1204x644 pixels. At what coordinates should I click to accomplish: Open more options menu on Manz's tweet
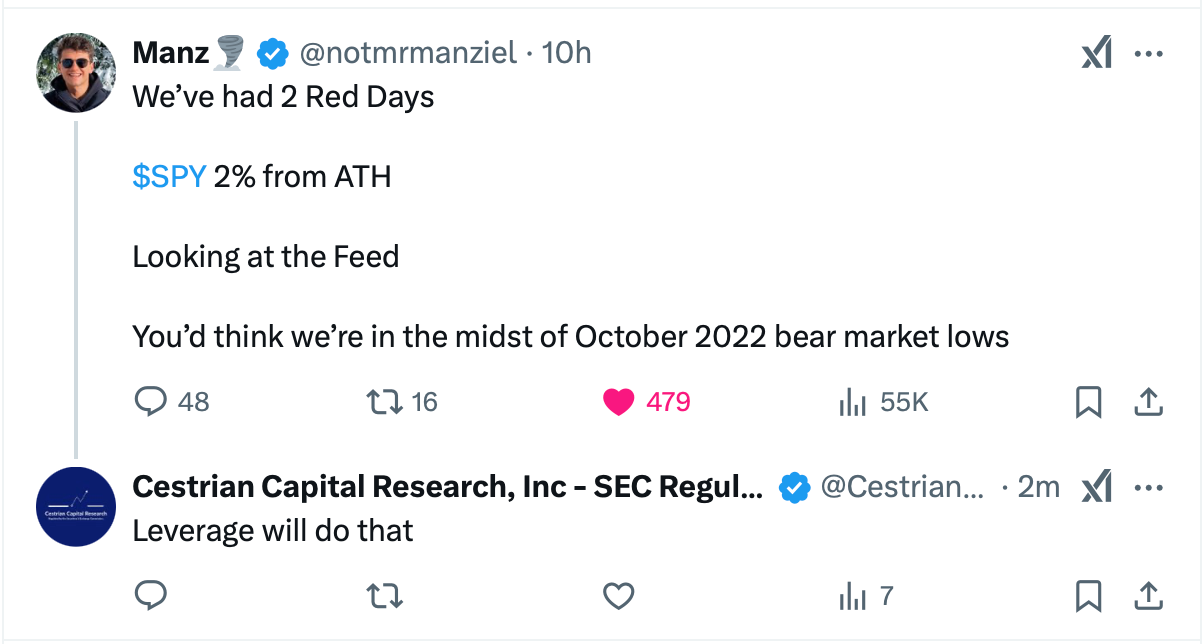[1149, 54]
